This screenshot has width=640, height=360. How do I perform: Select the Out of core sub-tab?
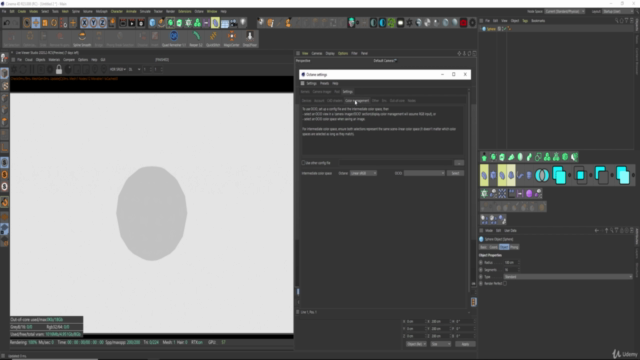(397, 101)
